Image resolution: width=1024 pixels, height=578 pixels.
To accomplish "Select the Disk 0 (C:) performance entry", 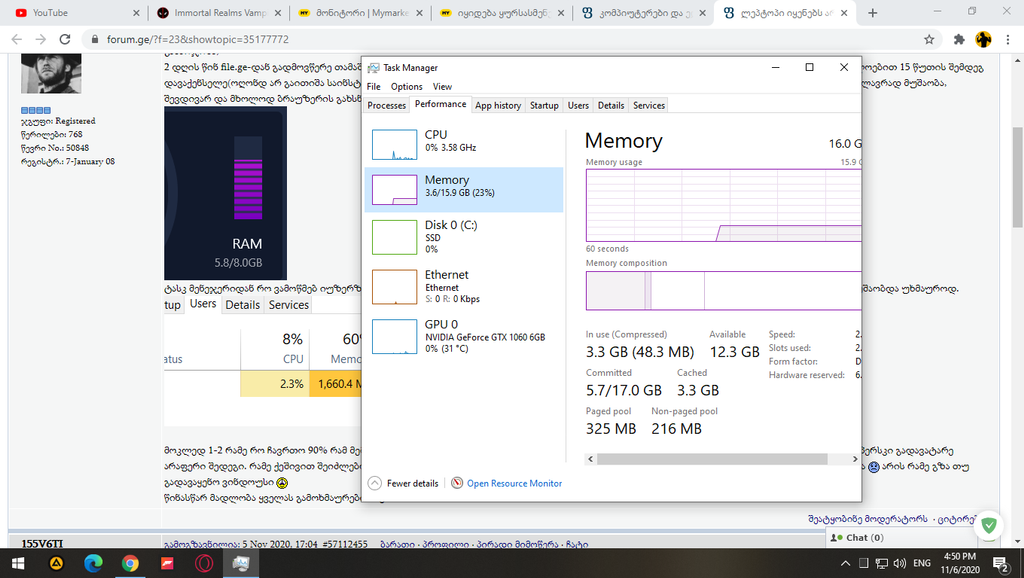I will tap(464, 236).
